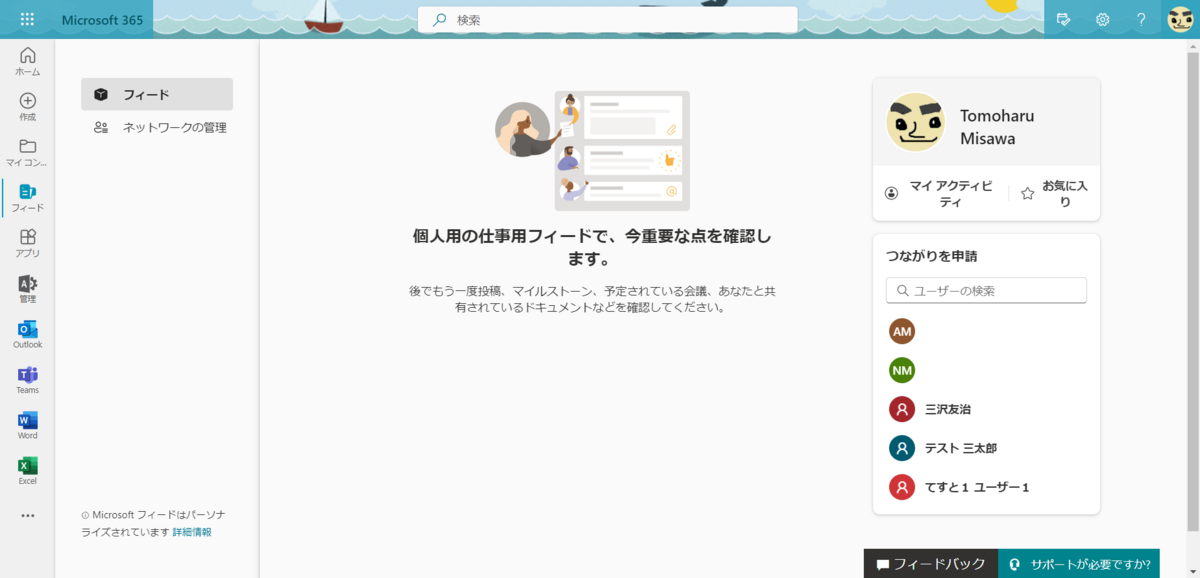1200x578 pixels.
Task: Click てすと1 ユーザー1 avatar icon
Action: (902, 487)
